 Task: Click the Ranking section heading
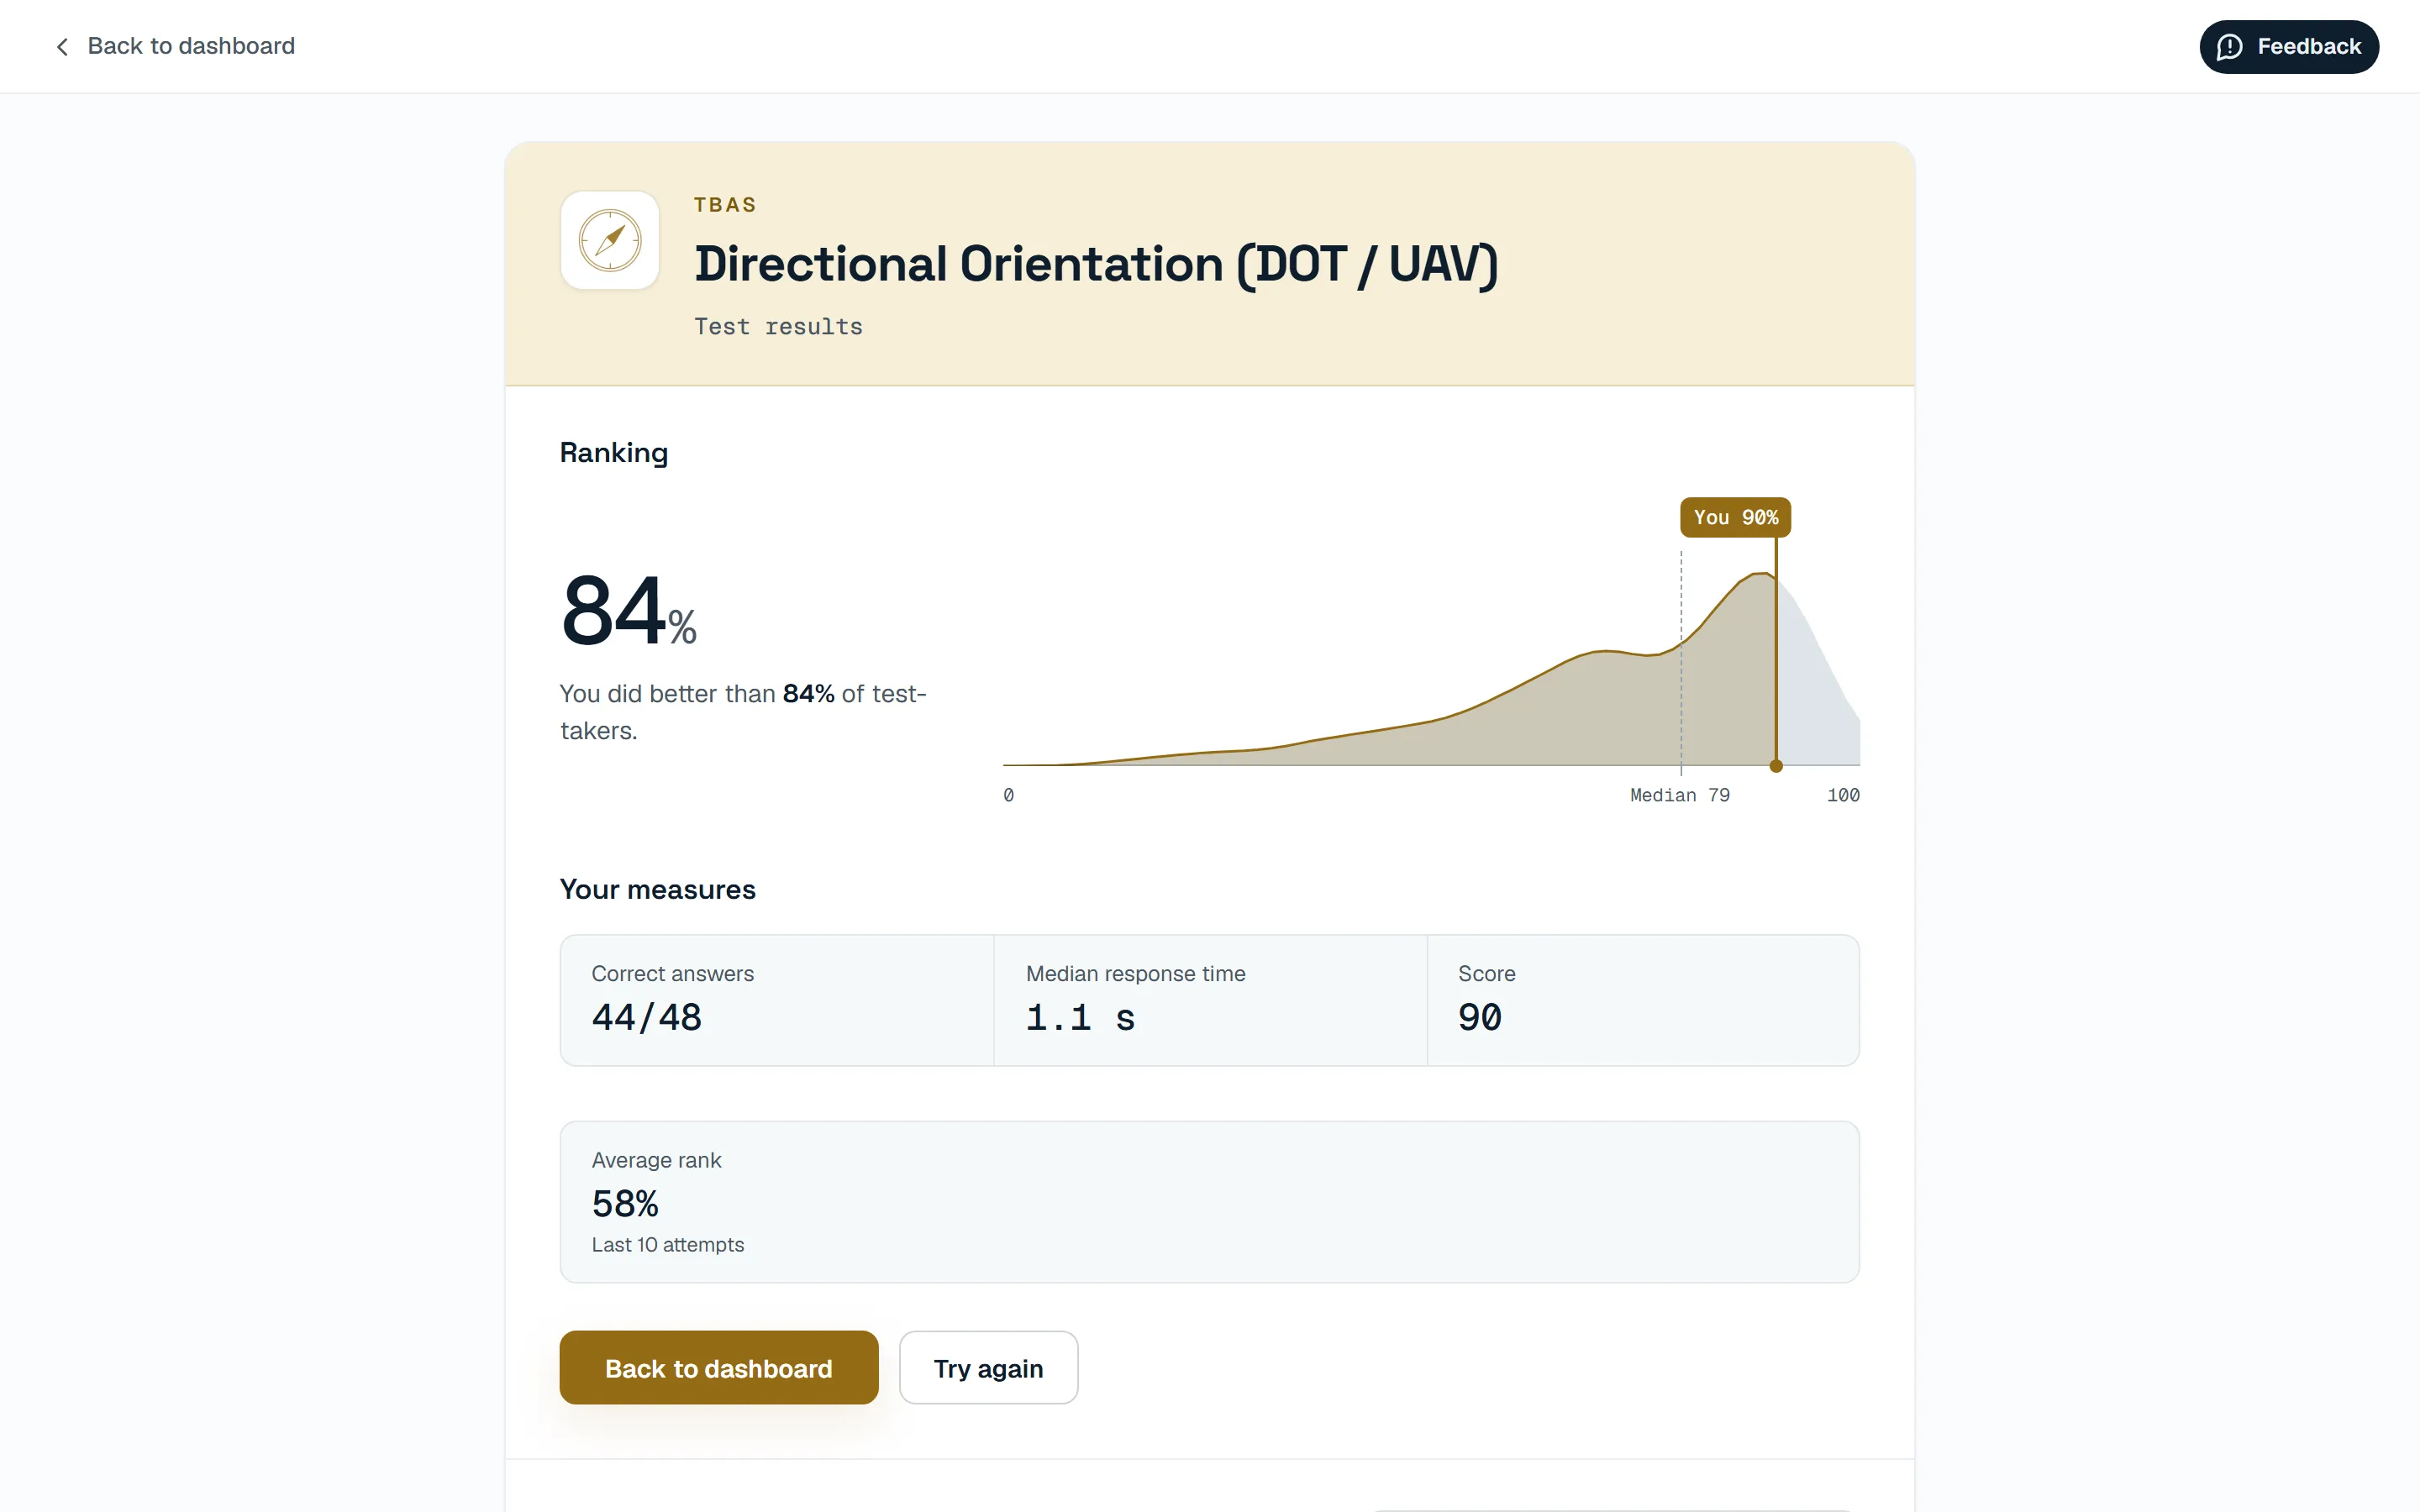click(x=614, y=453)
